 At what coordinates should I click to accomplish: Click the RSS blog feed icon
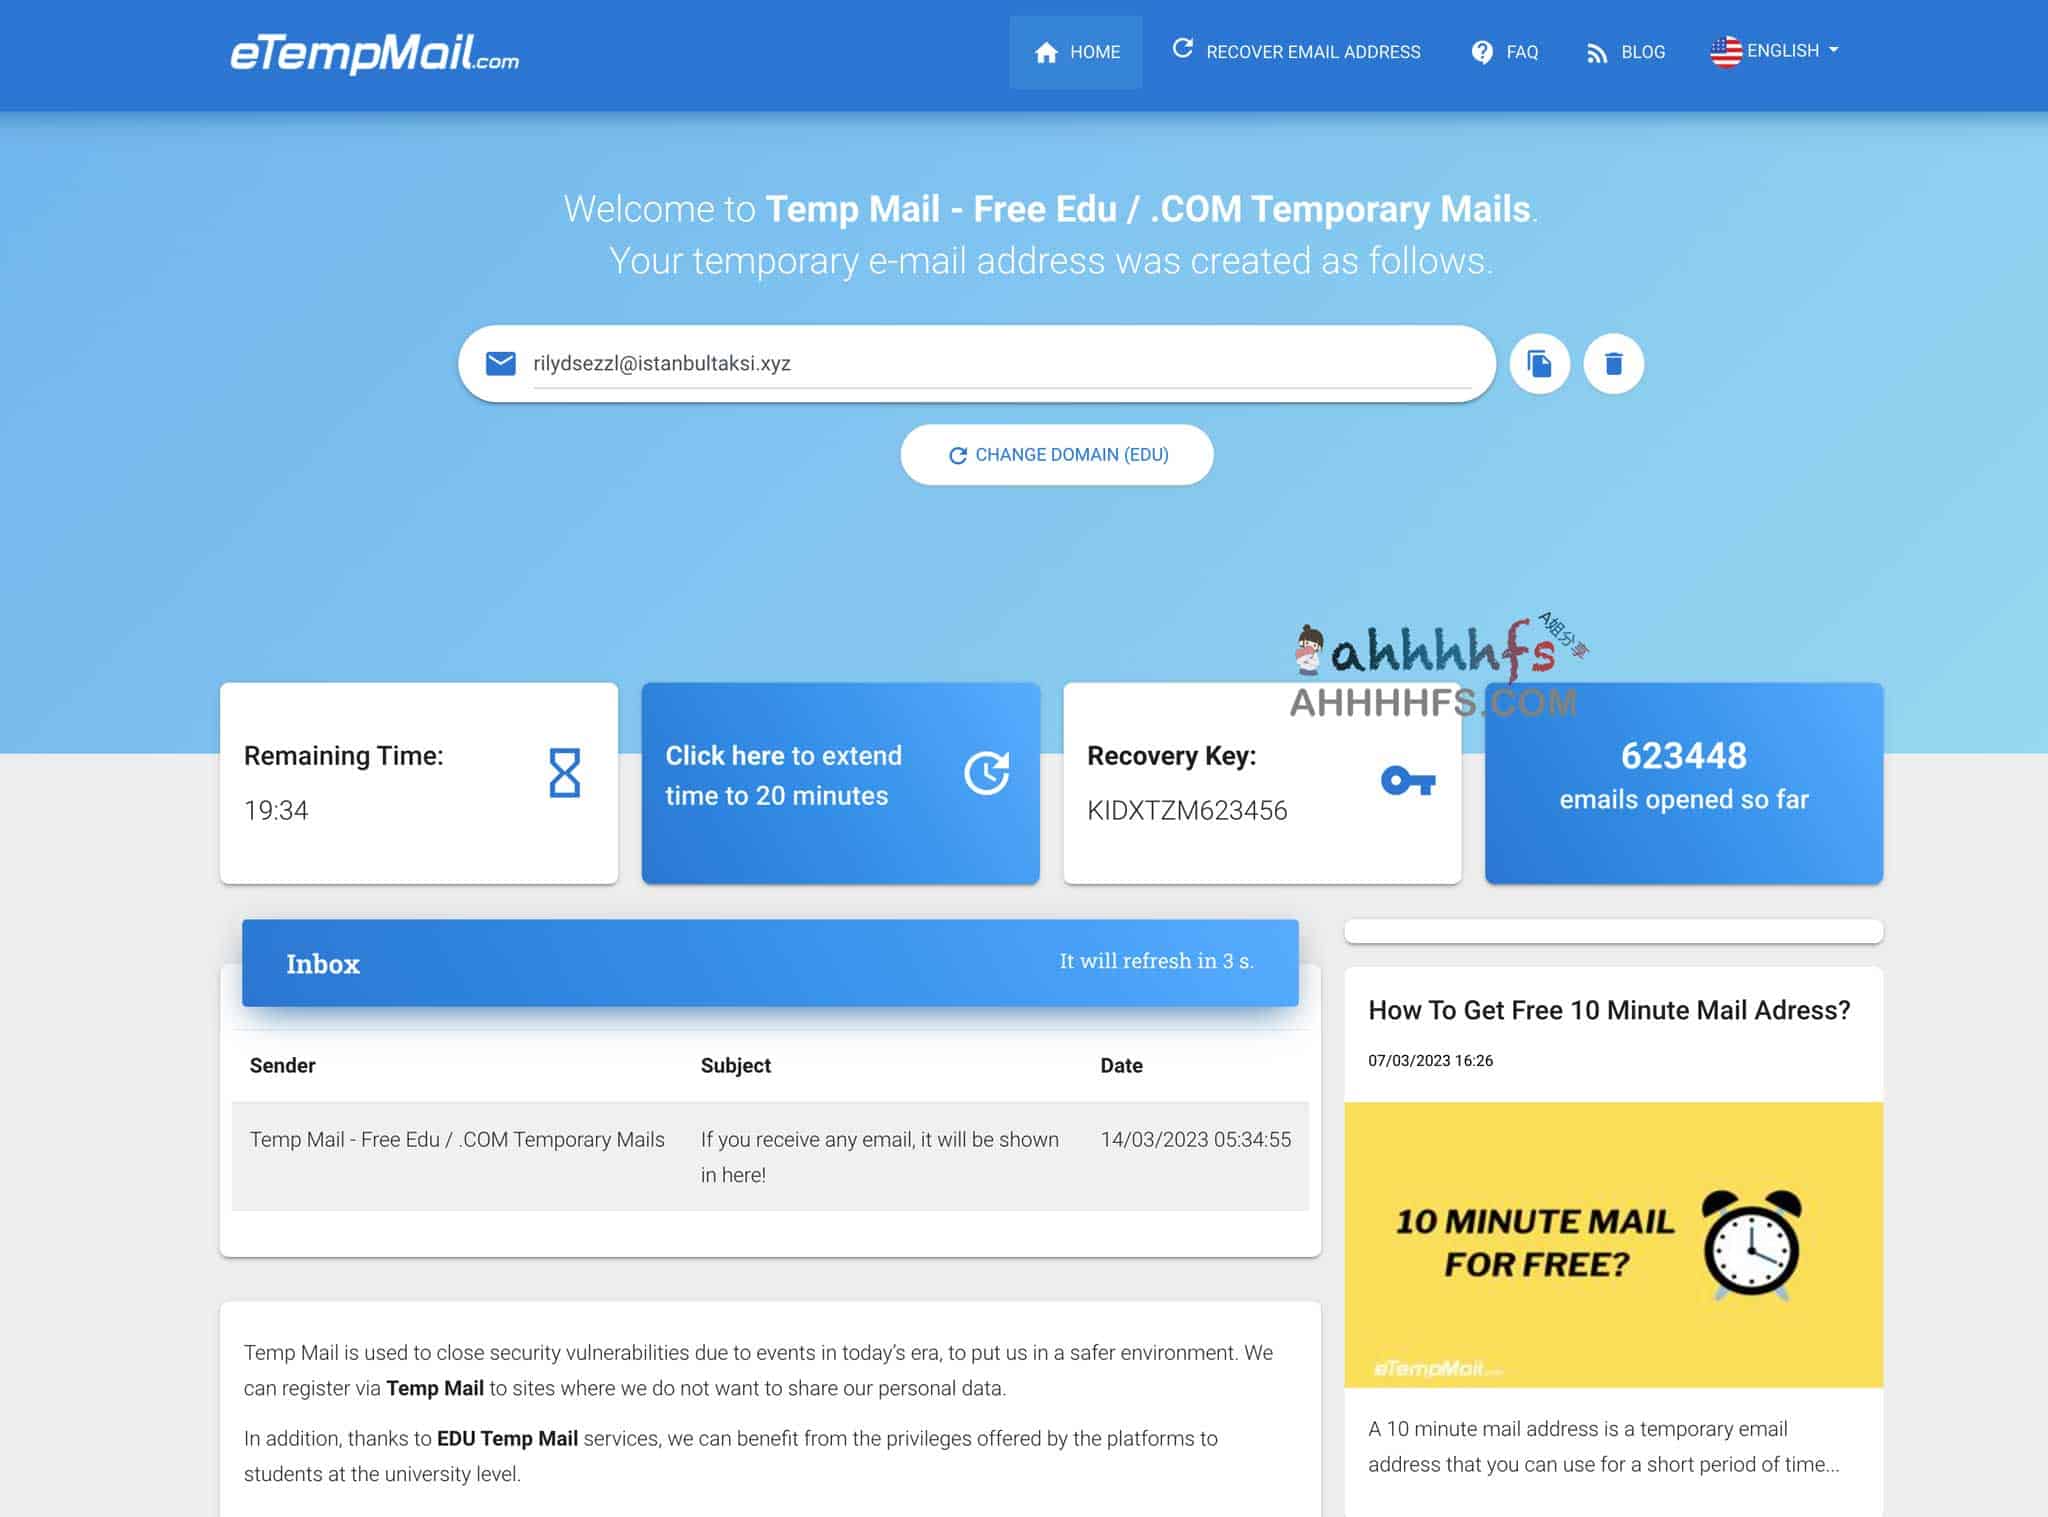pos(1597,51)
